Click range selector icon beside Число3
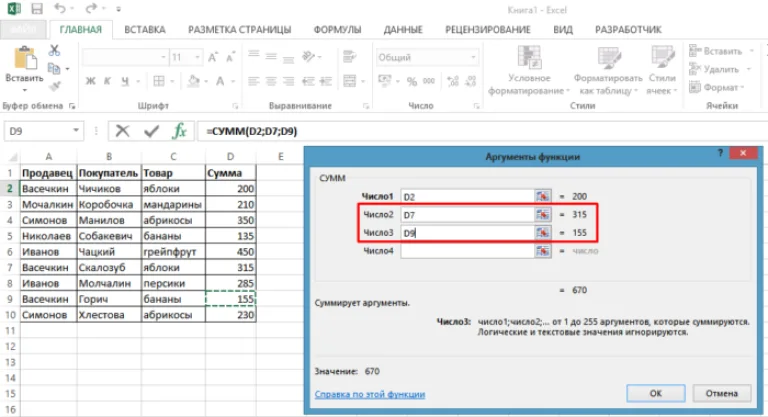 coord(542,233)
